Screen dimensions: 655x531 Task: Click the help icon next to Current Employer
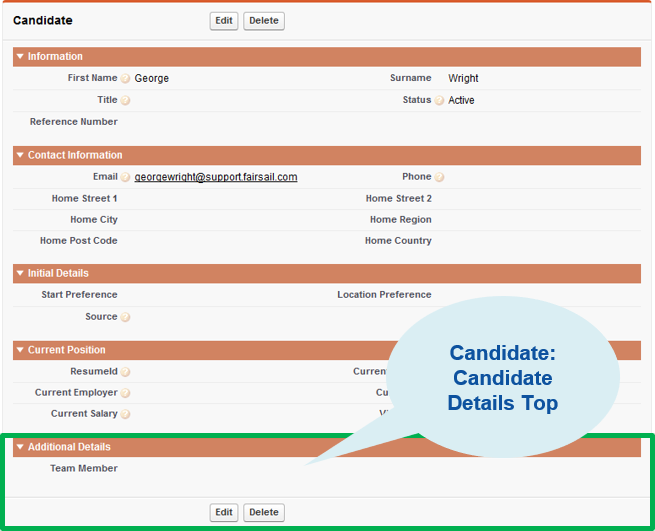click(126, 393)
